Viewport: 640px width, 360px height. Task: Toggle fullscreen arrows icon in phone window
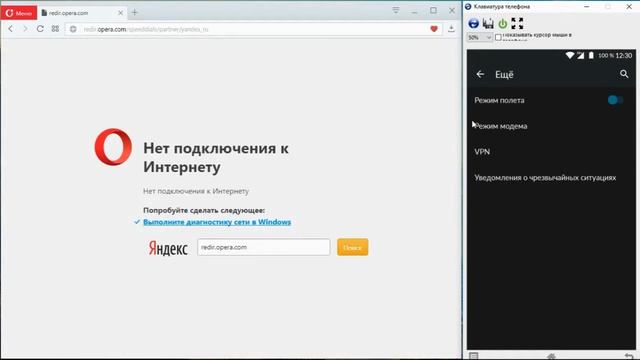pos(517,23)
